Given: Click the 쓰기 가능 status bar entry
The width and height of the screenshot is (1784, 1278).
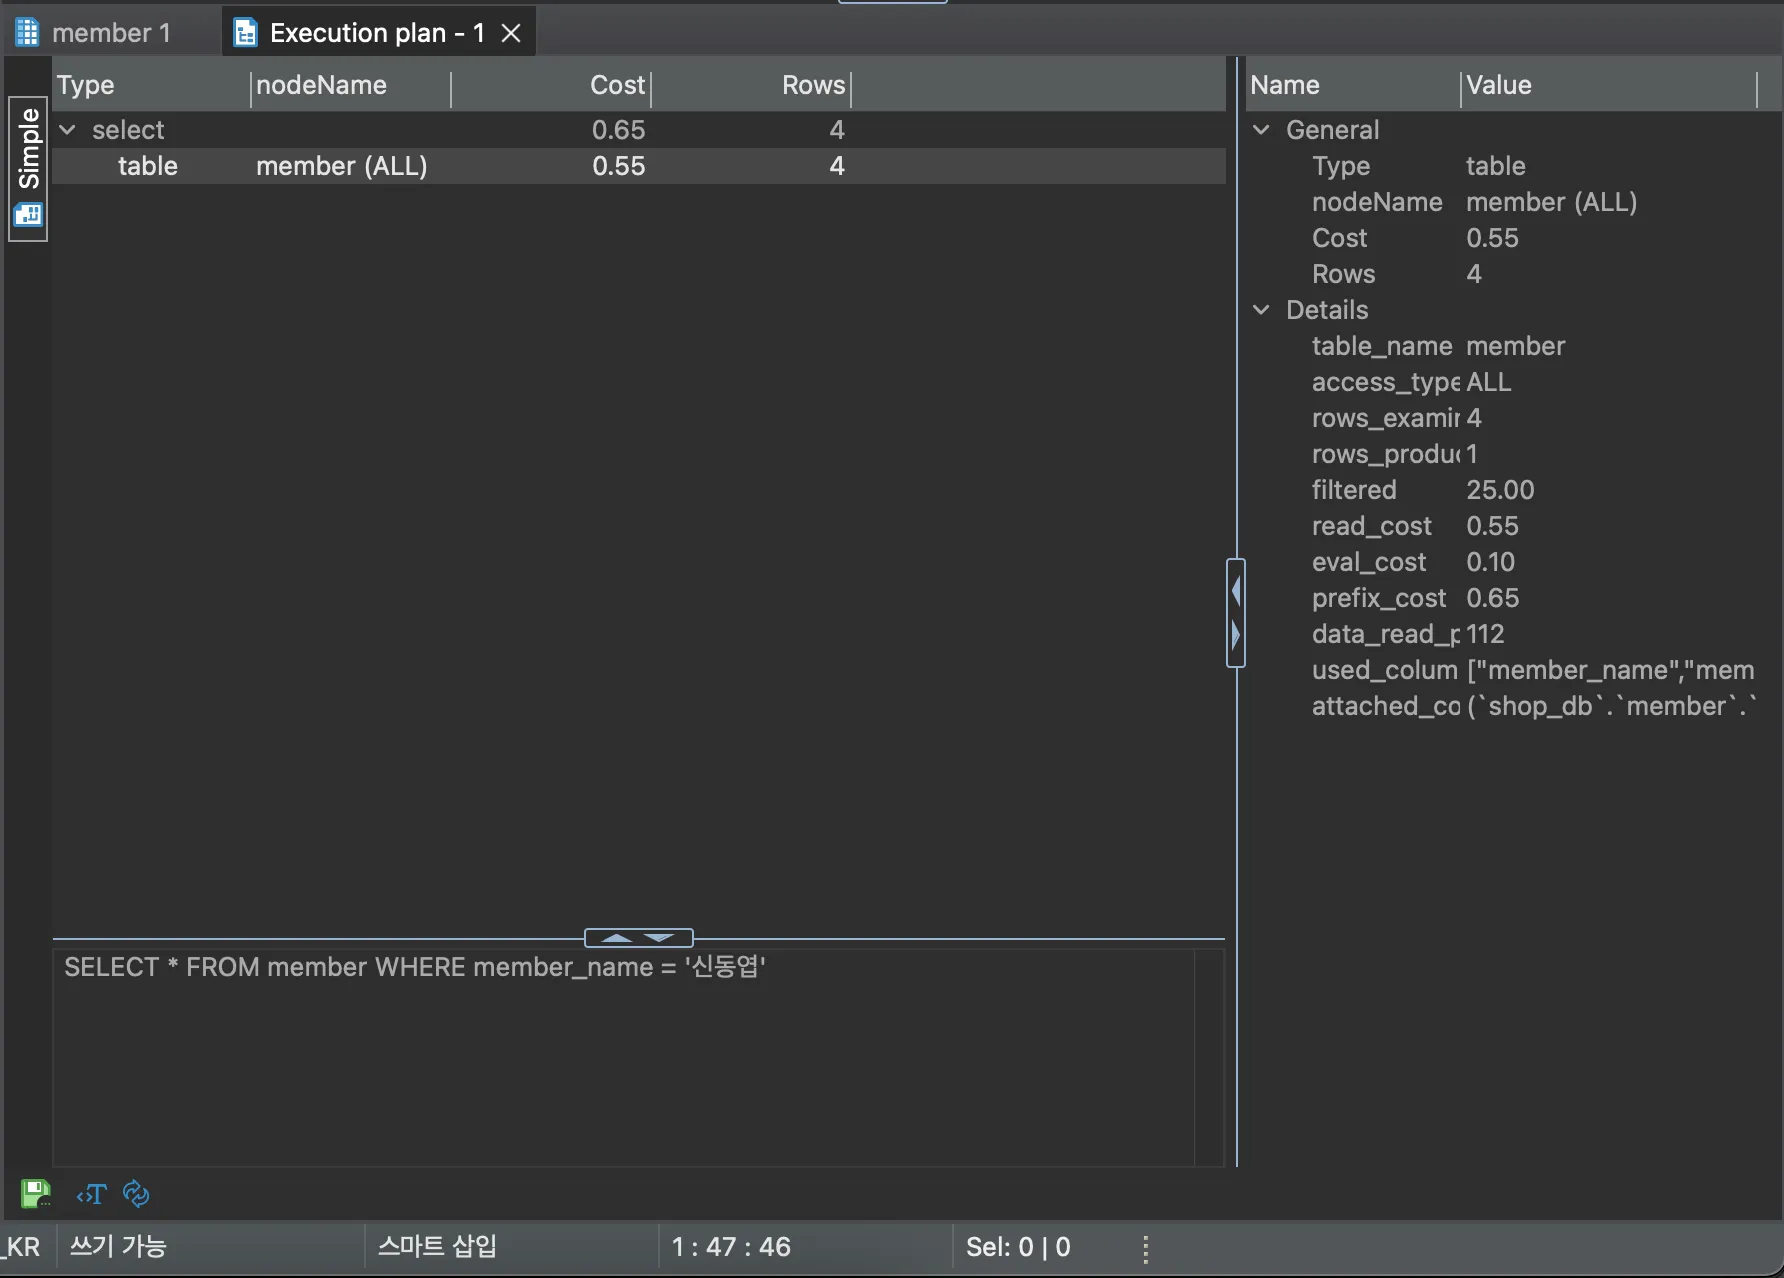Looking at the screenshot, I should (118, 1247).
